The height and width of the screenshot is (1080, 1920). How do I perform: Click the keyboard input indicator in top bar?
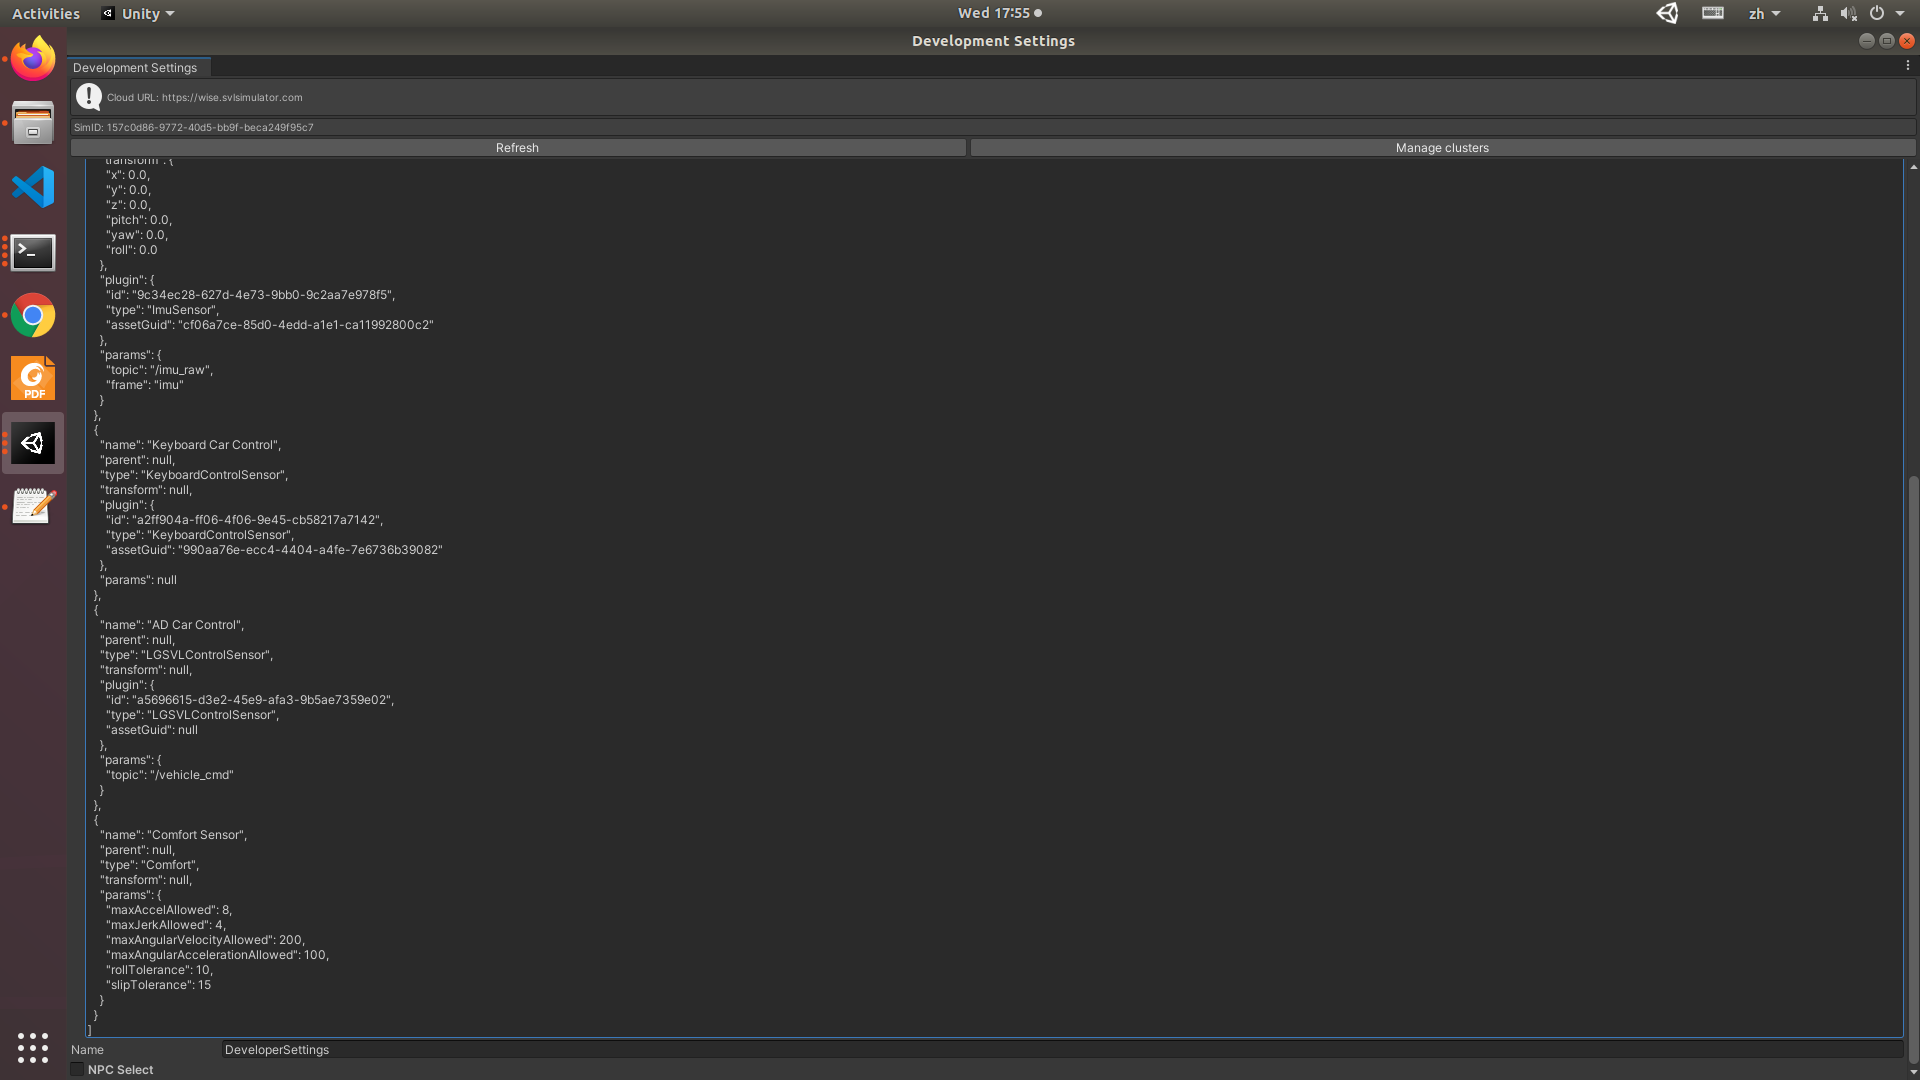pyautogui.click(x=1712, y=13)
